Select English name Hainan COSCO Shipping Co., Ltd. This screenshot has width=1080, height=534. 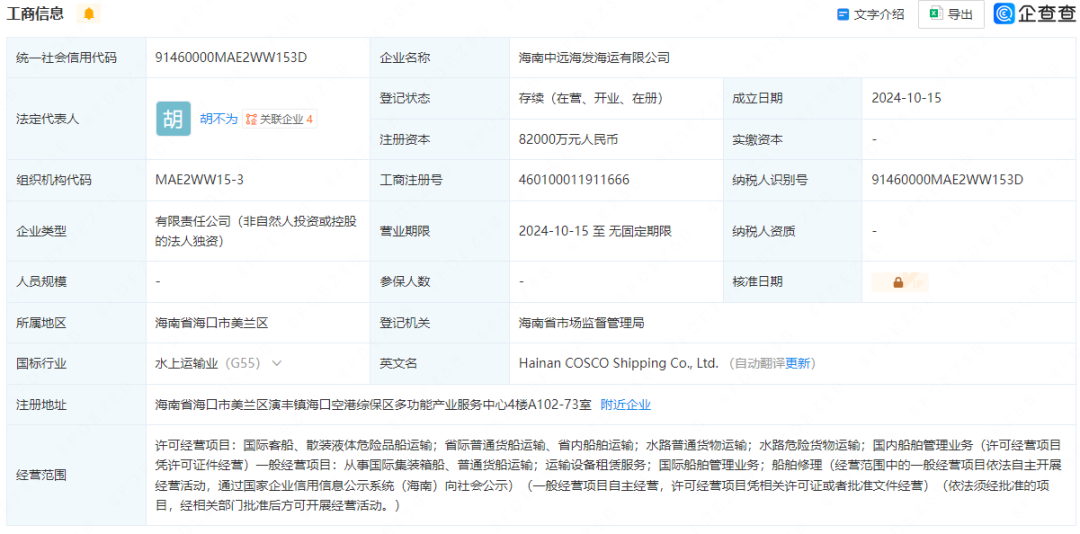pyautogui.click(x=619, y=363)
